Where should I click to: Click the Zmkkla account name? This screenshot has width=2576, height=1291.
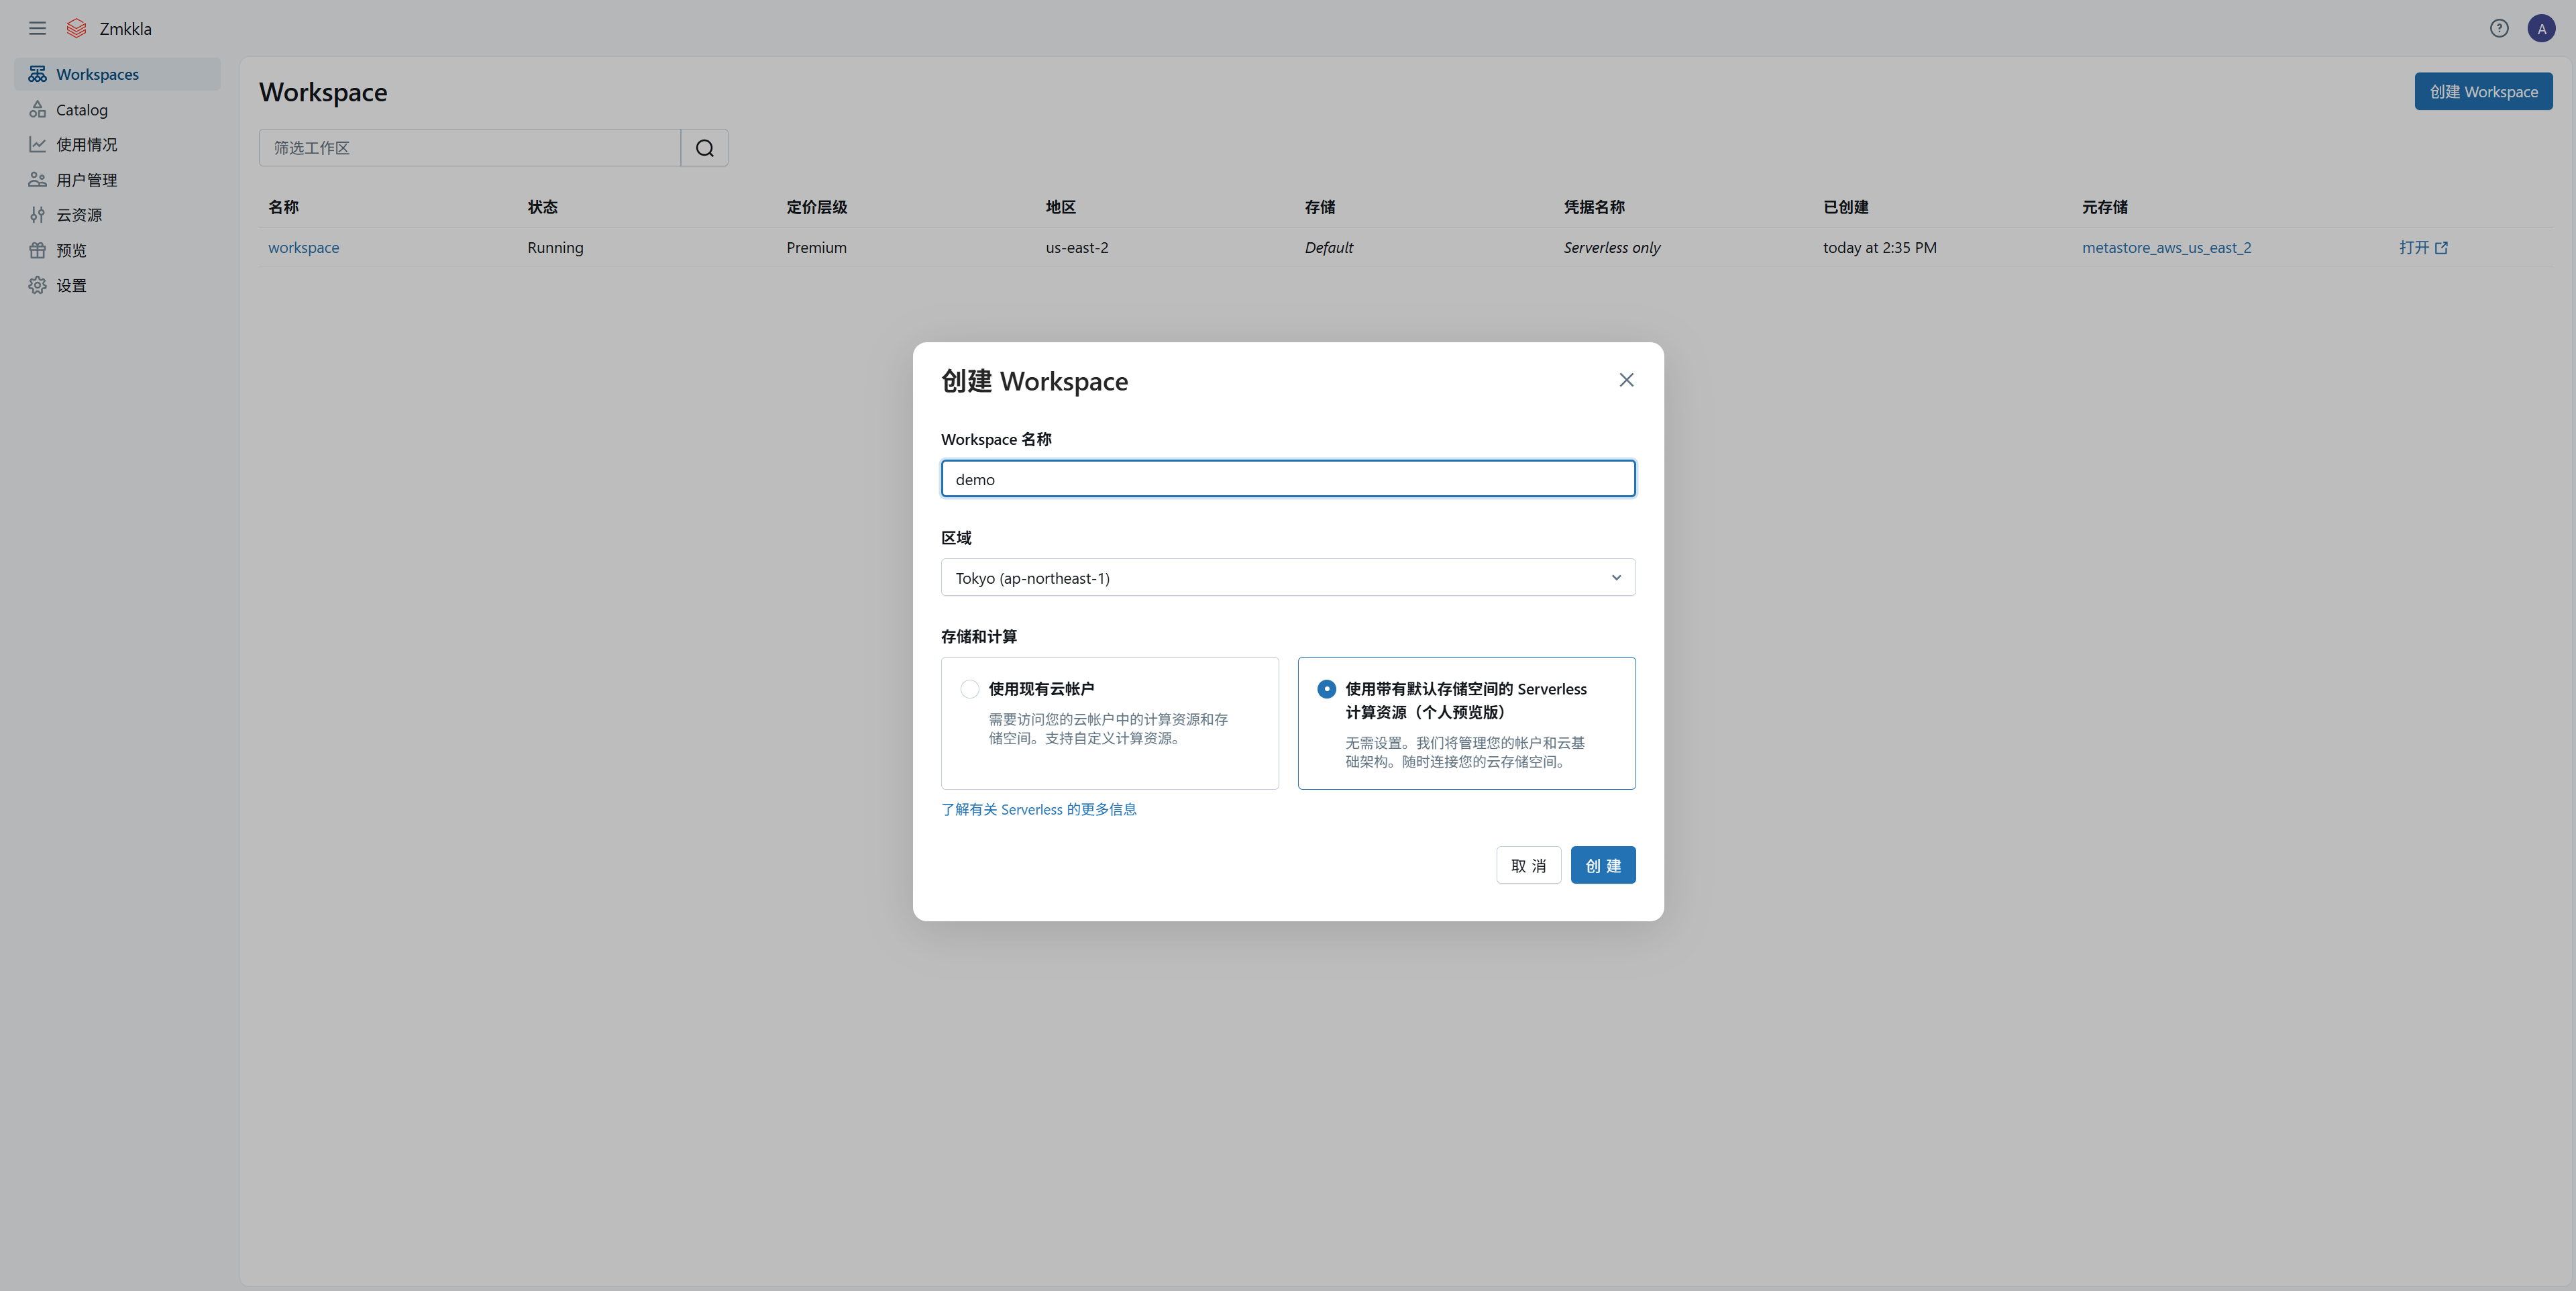click(x=125, y=28)
